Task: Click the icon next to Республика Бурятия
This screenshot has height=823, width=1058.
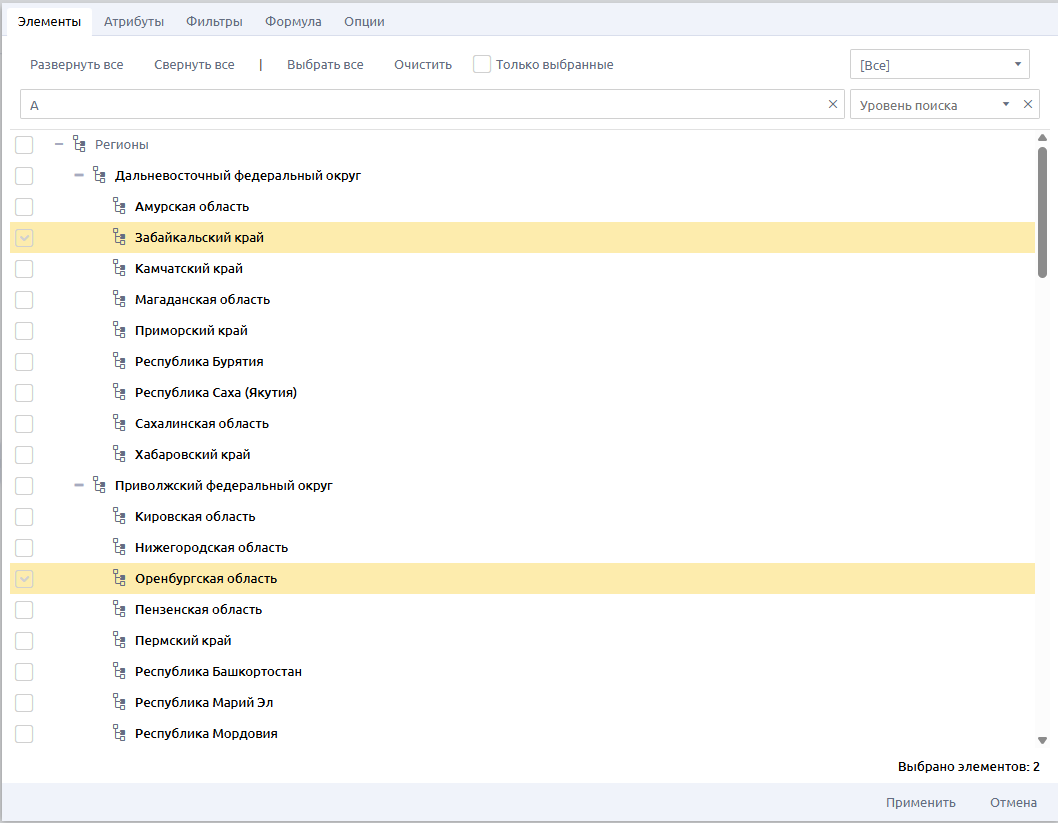Action: pos(119,362)
